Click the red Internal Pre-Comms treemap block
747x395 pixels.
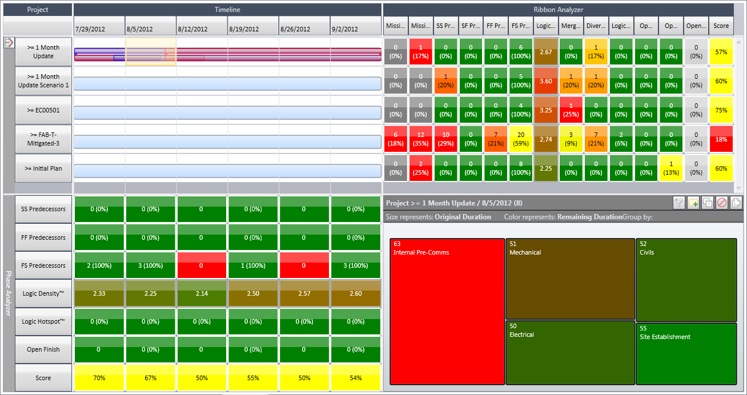tap(447, 312)
